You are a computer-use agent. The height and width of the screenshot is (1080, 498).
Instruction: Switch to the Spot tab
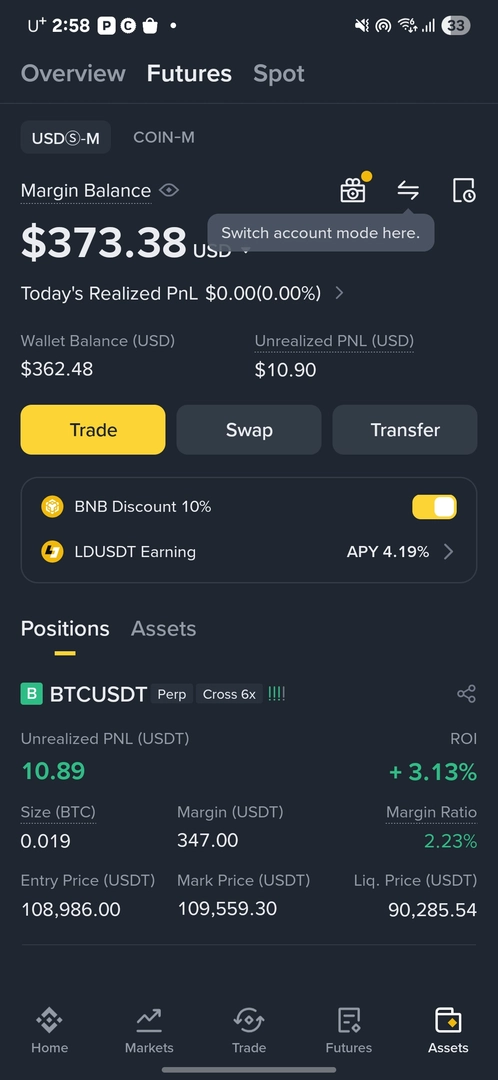tap(279, 74)
